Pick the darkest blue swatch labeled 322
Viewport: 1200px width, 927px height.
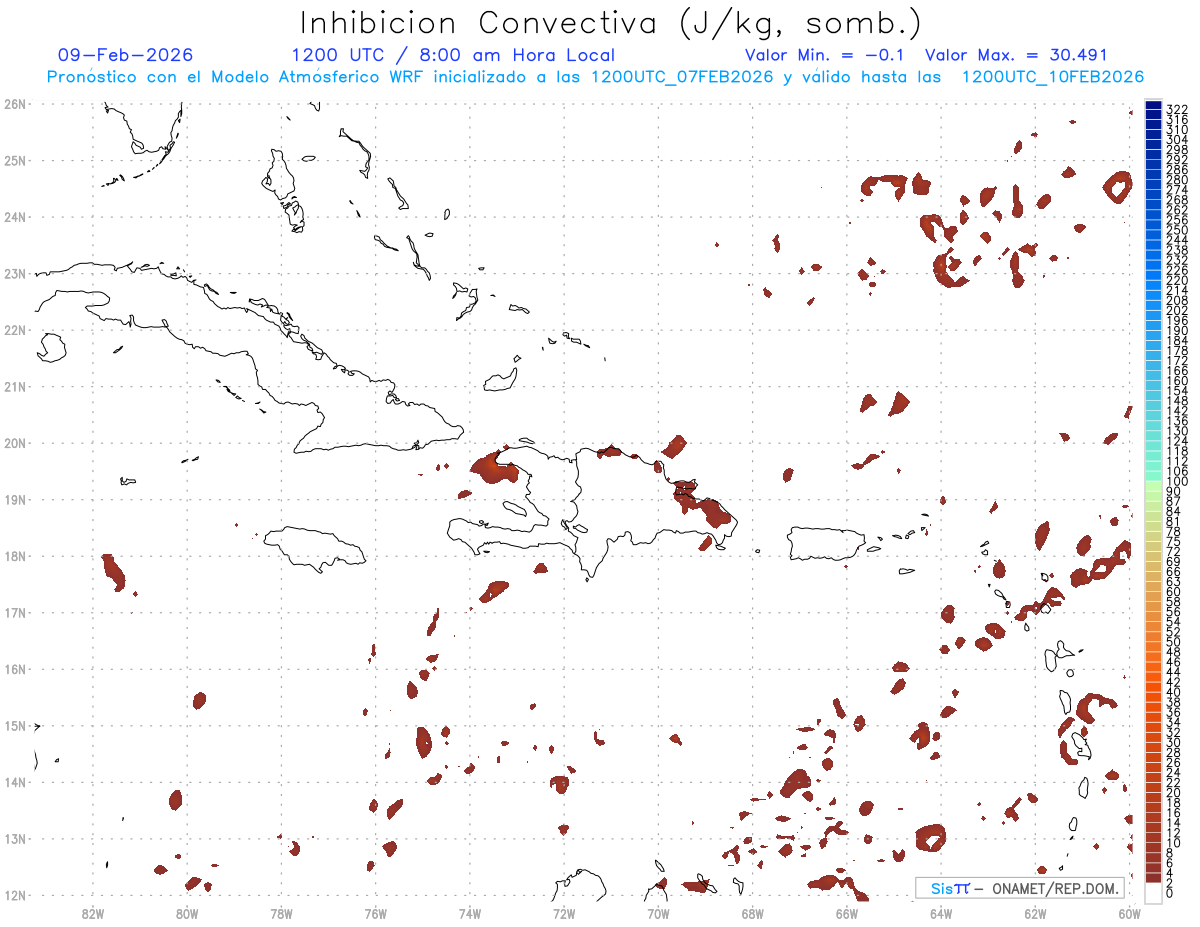click(x=1153, y=104)
